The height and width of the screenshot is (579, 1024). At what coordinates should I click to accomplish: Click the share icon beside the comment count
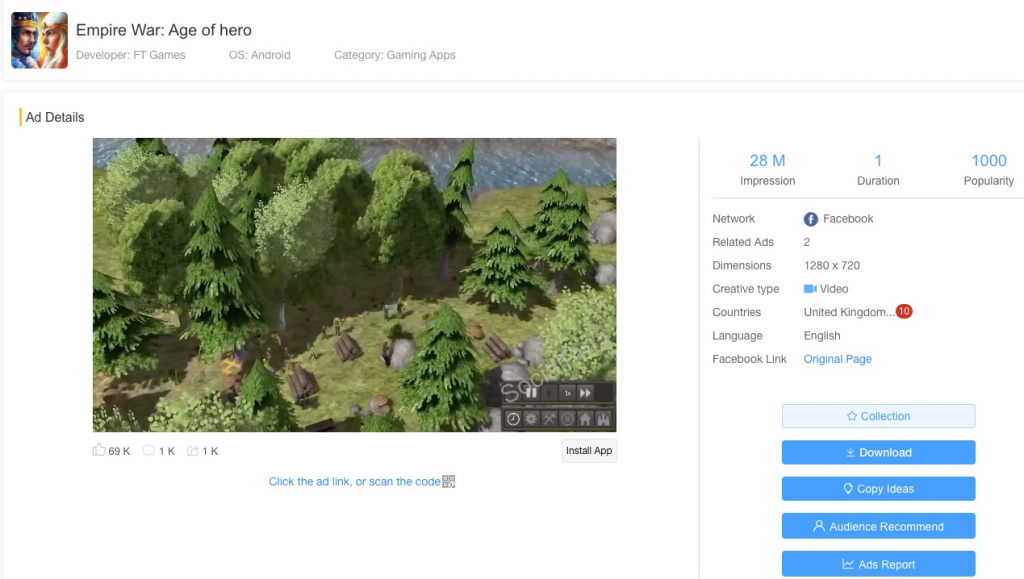pos(193,450)
